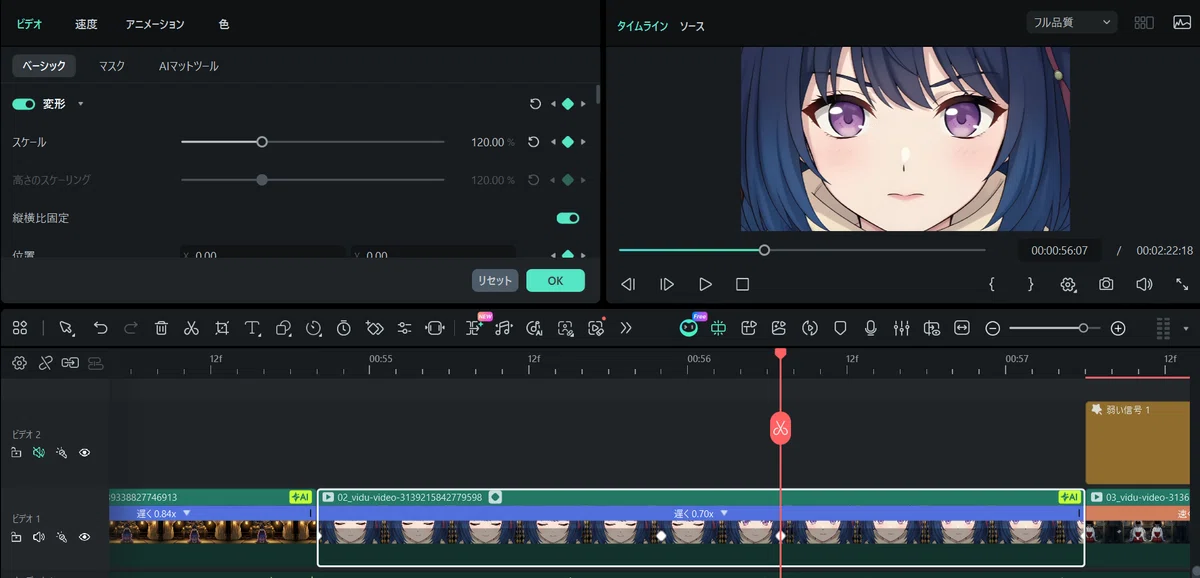Open the adjustment sliders tool
Viewport: 1200px width, 578px height.
tap(404, 327)
